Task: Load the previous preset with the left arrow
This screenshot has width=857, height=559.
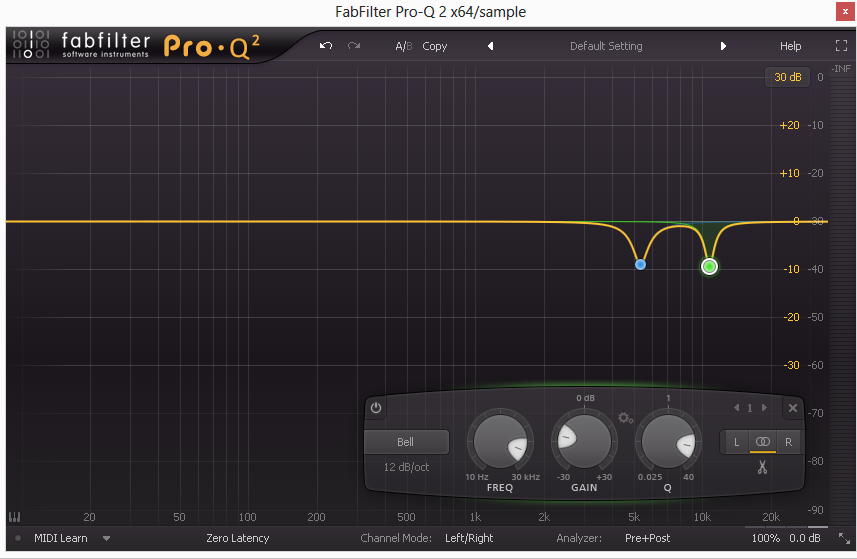Action: click(x=490, y=46)
